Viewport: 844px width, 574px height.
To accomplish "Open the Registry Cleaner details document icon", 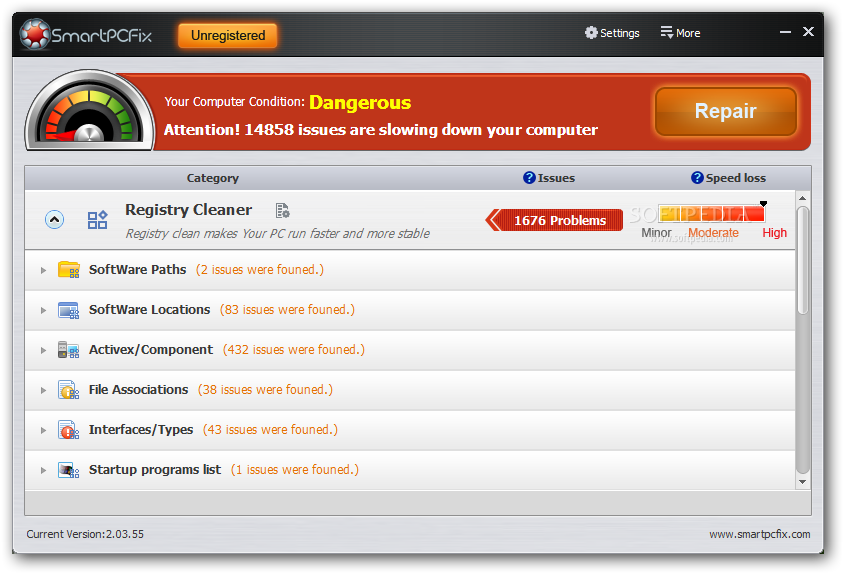I will [283, 211].
